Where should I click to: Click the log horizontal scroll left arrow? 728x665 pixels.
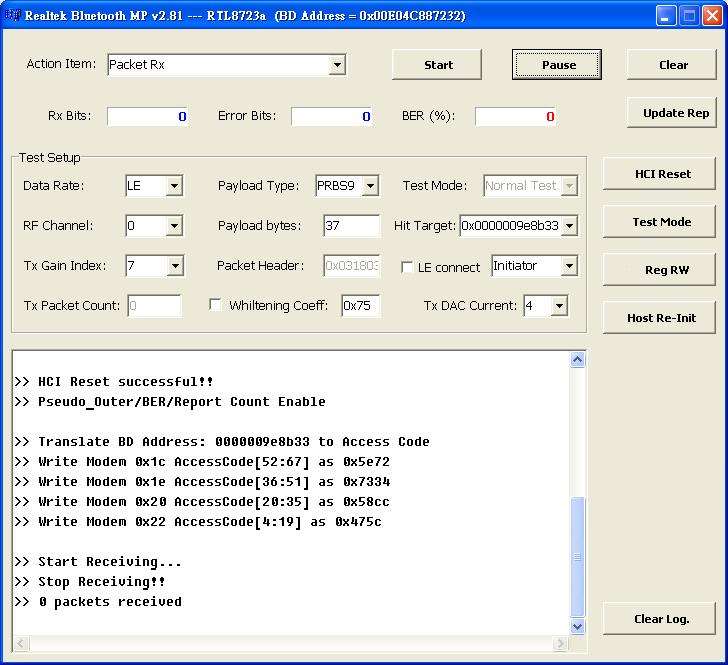pos(21,643)
